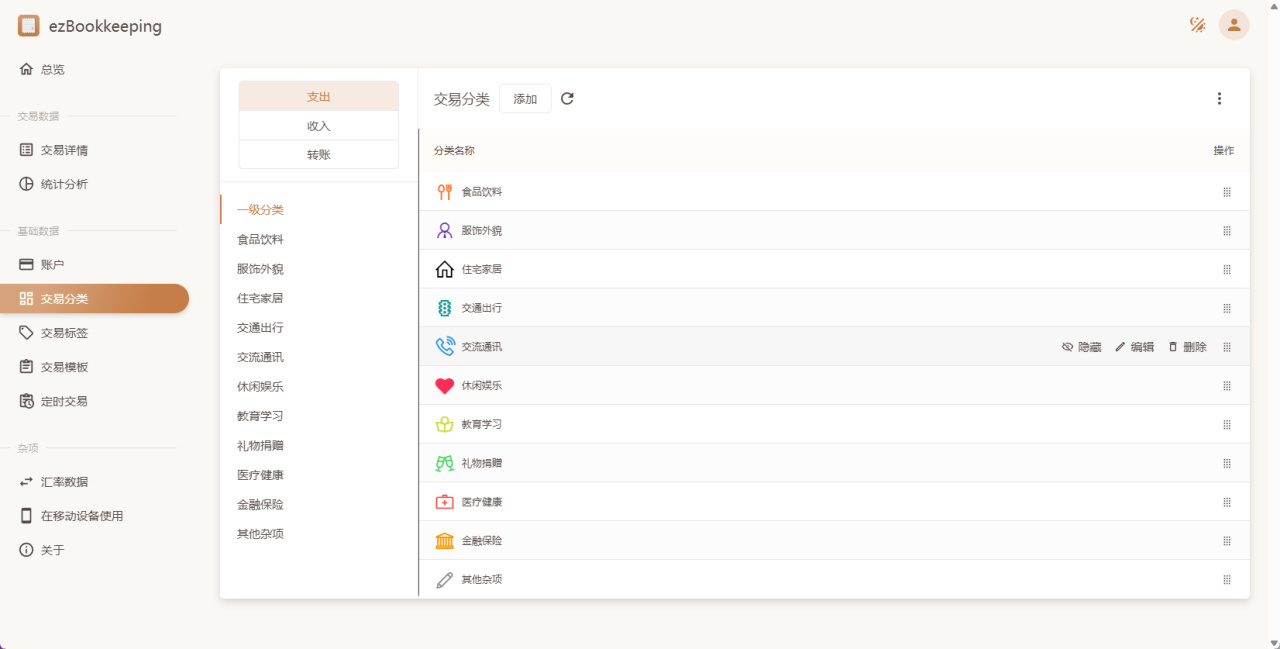The width and height of the screenshot is (1280, 649).
Task: Click the 休闲娱乐 heart icon
Action: (x=445, y=386)
